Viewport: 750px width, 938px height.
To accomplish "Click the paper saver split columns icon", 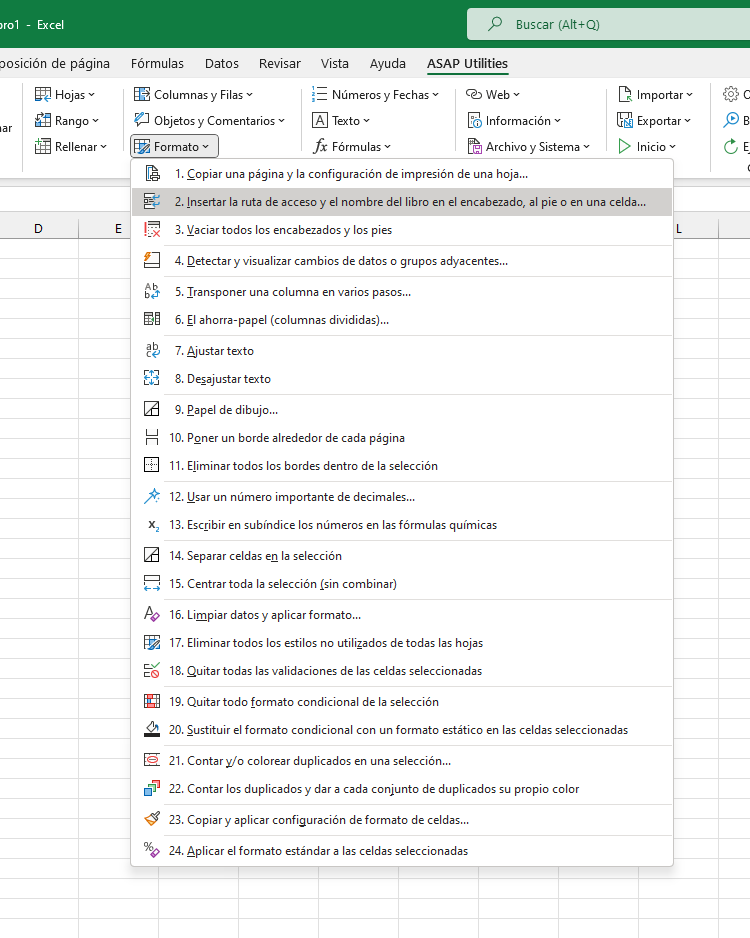I will pos(152,319).
